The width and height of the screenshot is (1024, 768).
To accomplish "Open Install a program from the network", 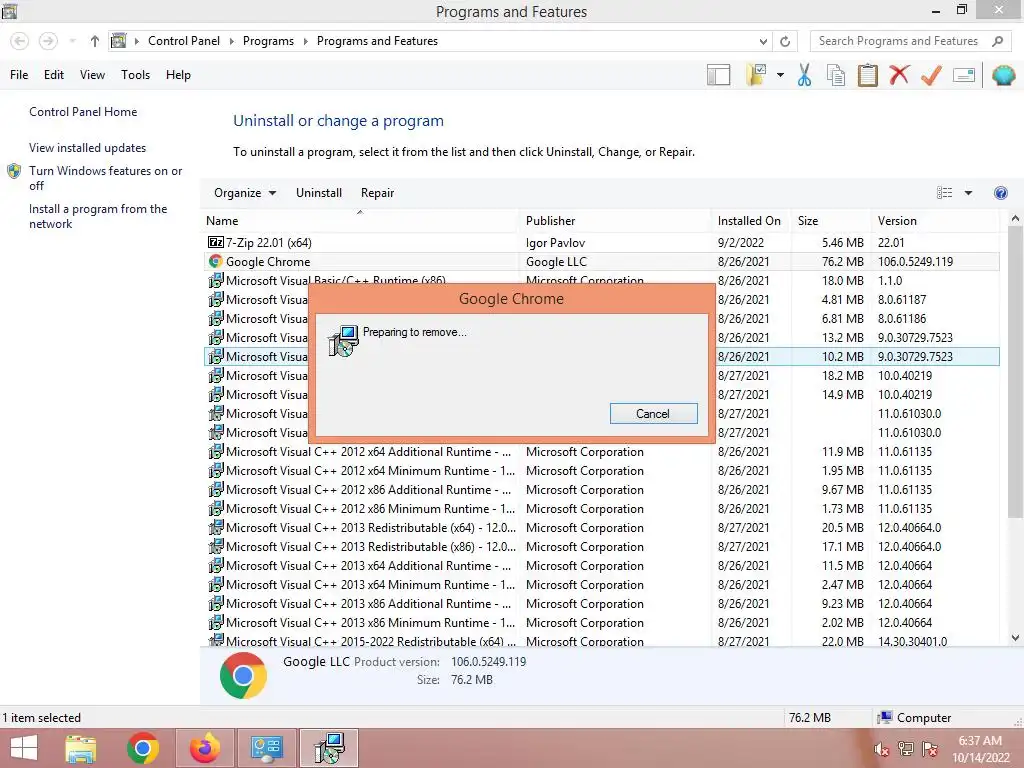I will coord(98,216).
